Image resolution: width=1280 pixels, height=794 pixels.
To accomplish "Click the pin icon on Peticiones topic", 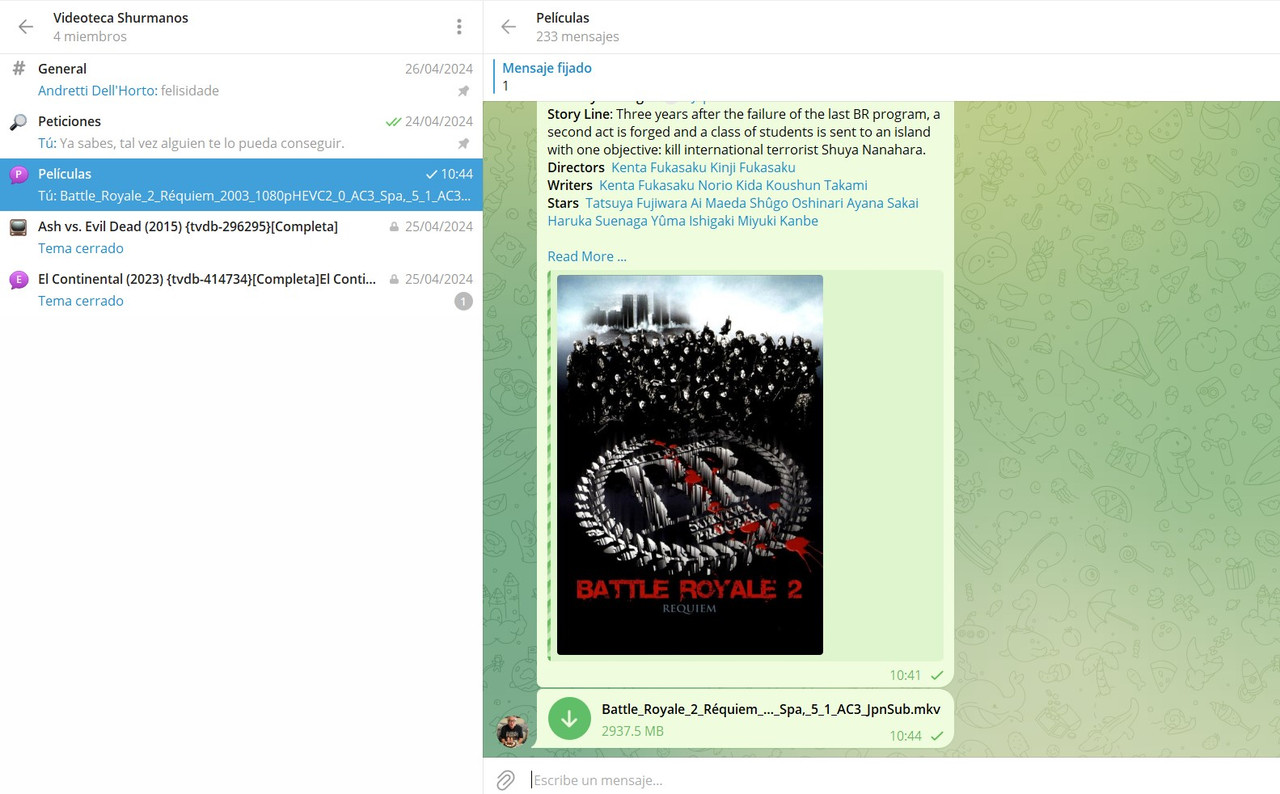I will pos(463,144).
